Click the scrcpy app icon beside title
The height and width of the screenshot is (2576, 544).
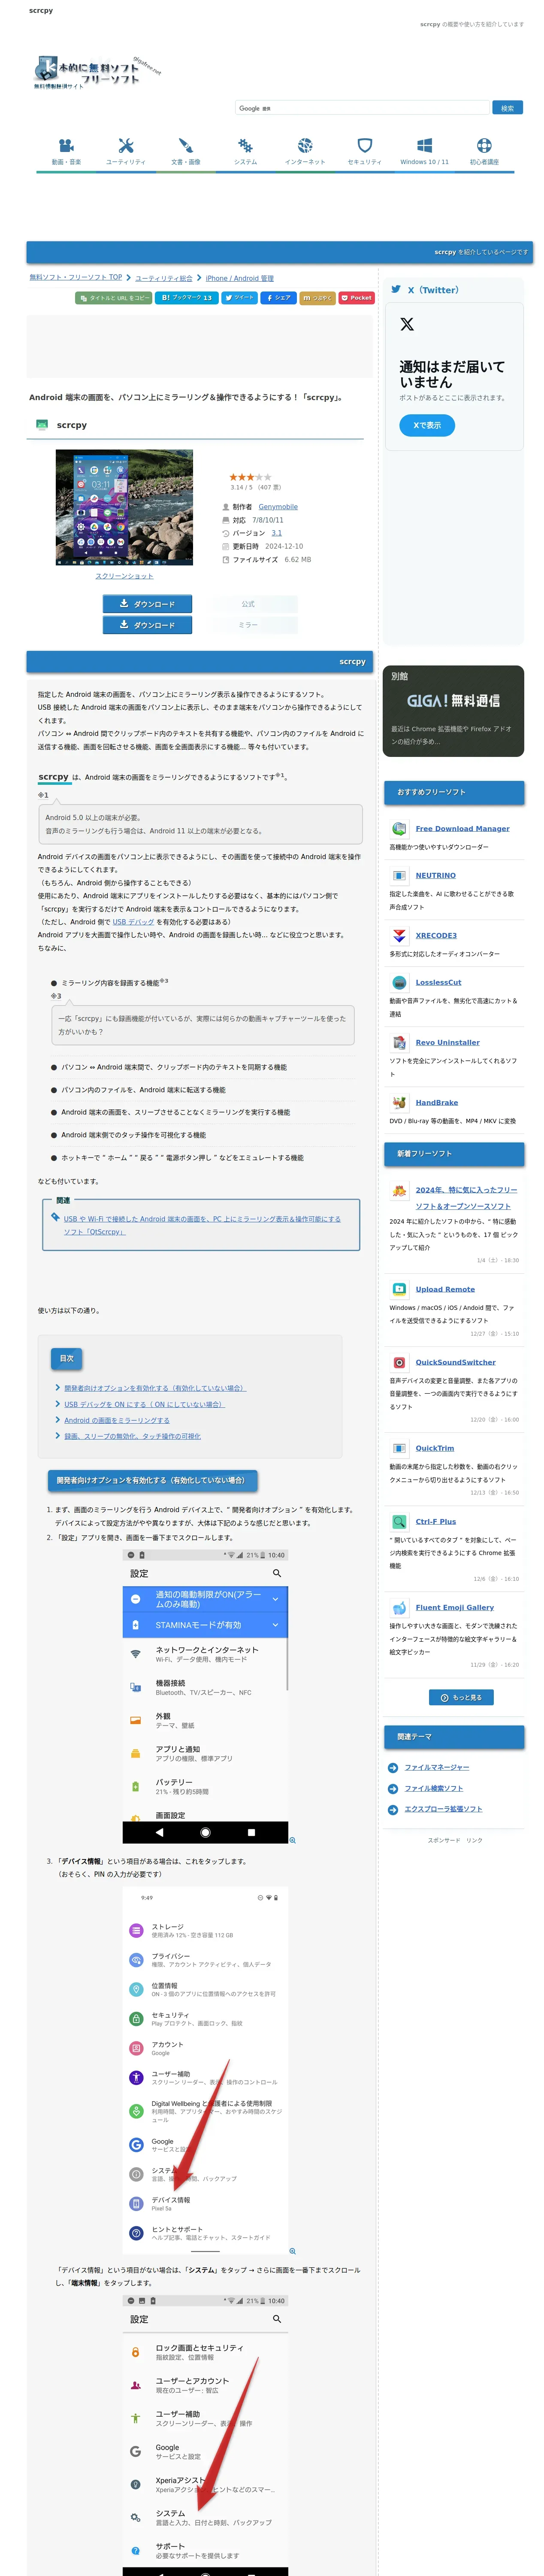coord(42,425)
